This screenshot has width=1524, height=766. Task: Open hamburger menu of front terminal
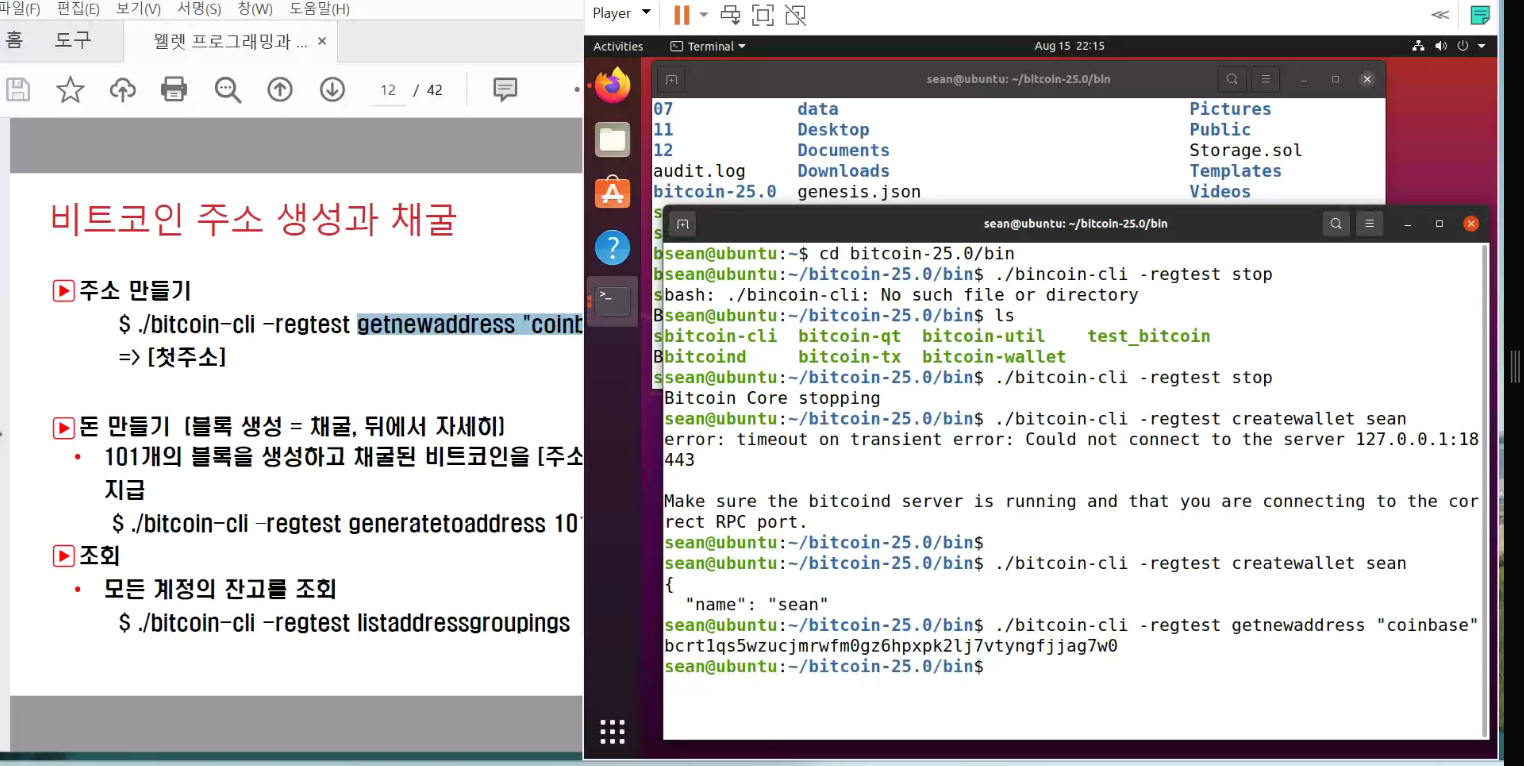coord(1370,224)
